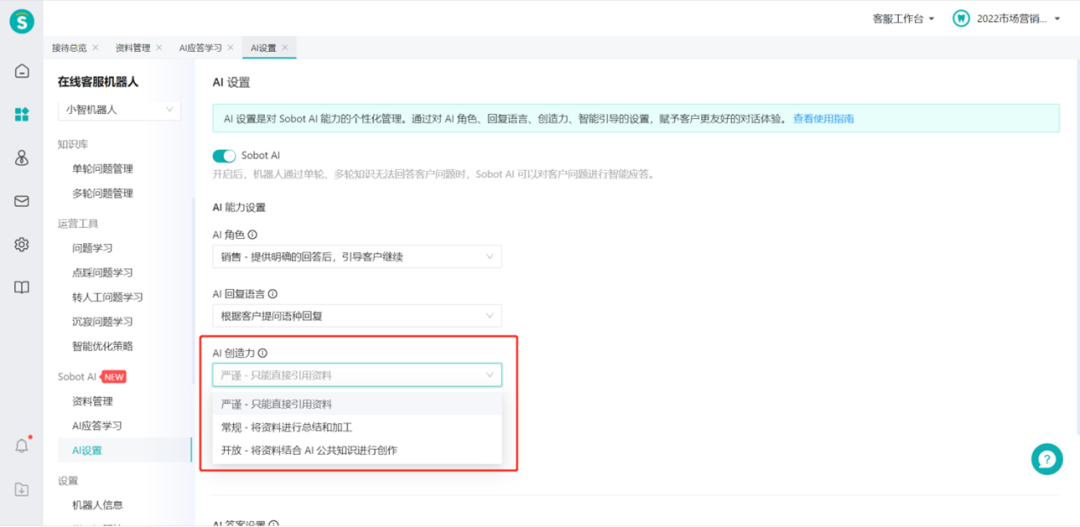Click the NEW badge next to Sobot AI

click(114, 377)
